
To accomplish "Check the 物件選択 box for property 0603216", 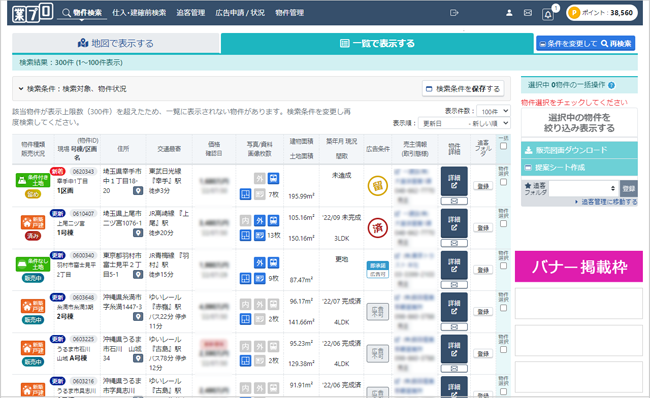I will [503, 391].
